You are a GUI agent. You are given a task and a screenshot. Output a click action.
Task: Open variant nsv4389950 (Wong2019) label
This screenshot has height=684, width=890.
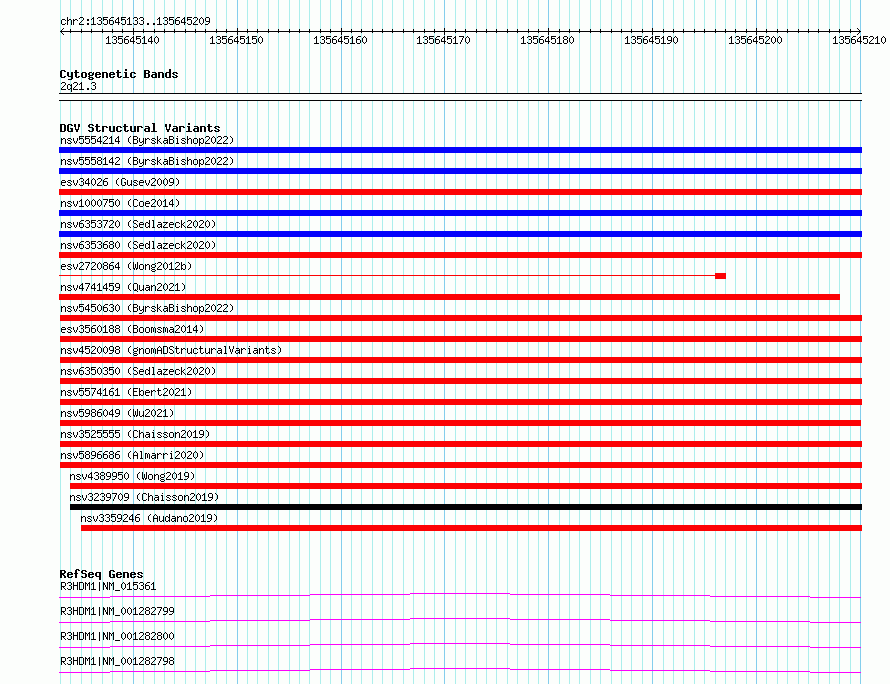click(132, 476)
